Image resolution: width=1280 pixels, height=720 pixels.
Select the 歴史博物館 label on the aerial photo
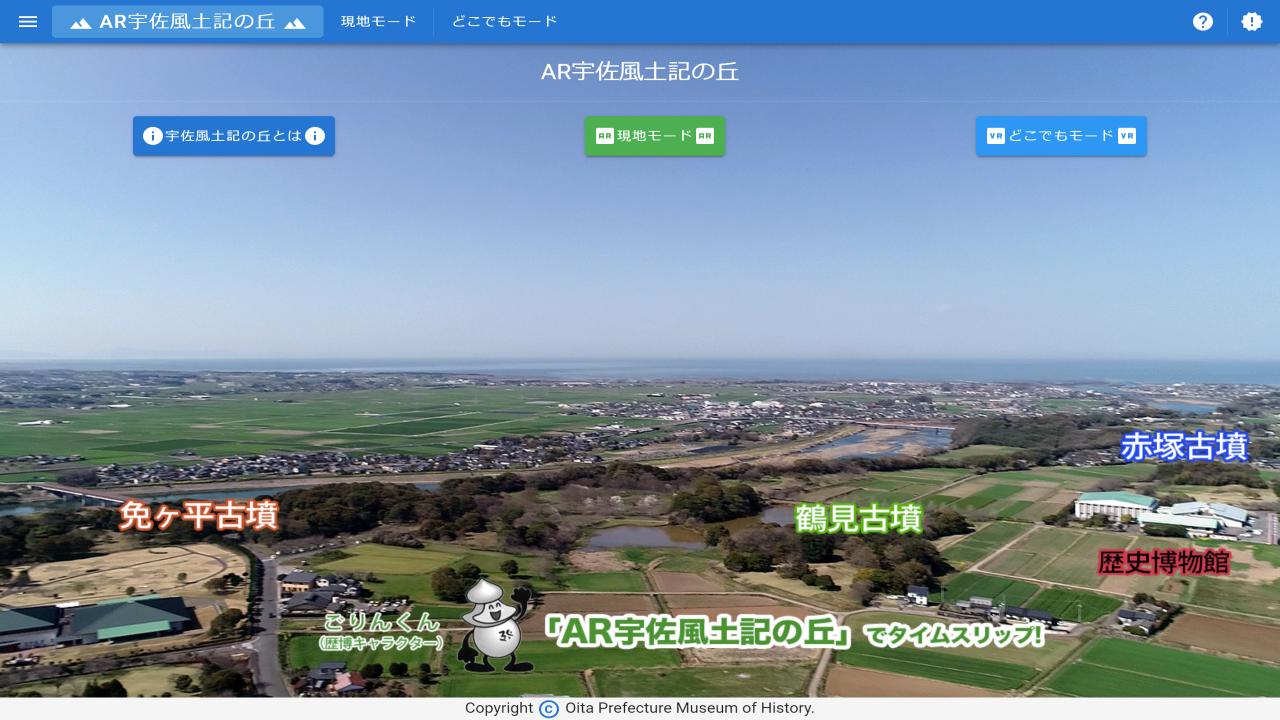click(x=1164, y=561)
